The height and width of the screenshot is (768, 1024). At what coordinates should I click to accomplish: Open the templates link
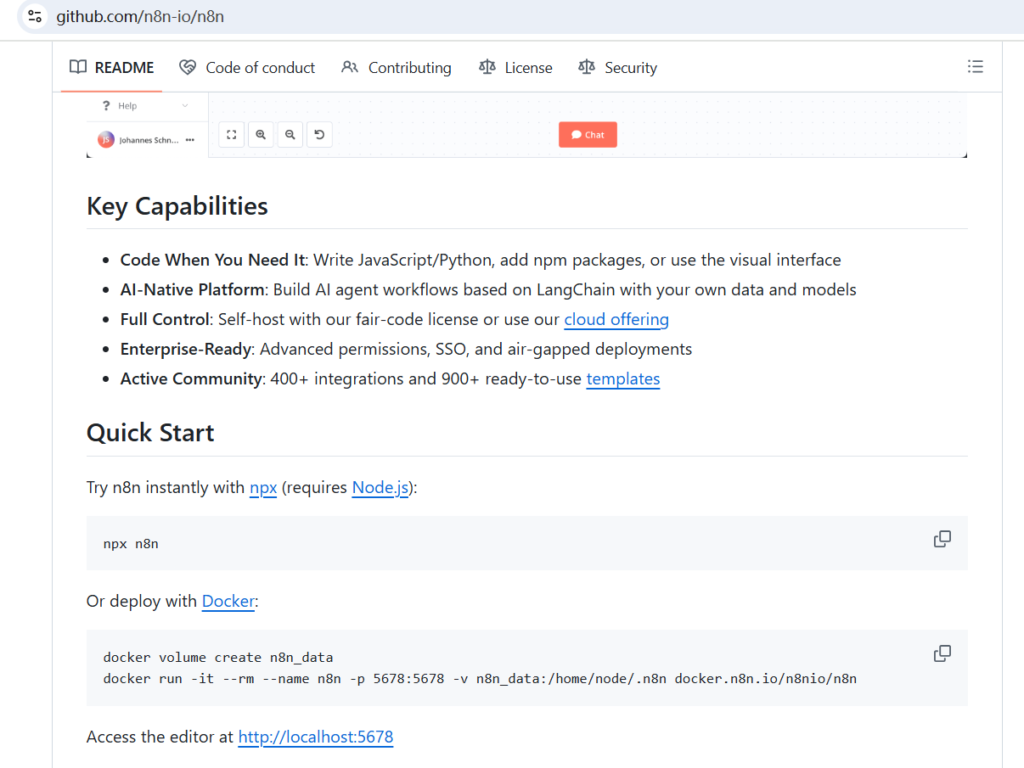(x=622, y=379)
